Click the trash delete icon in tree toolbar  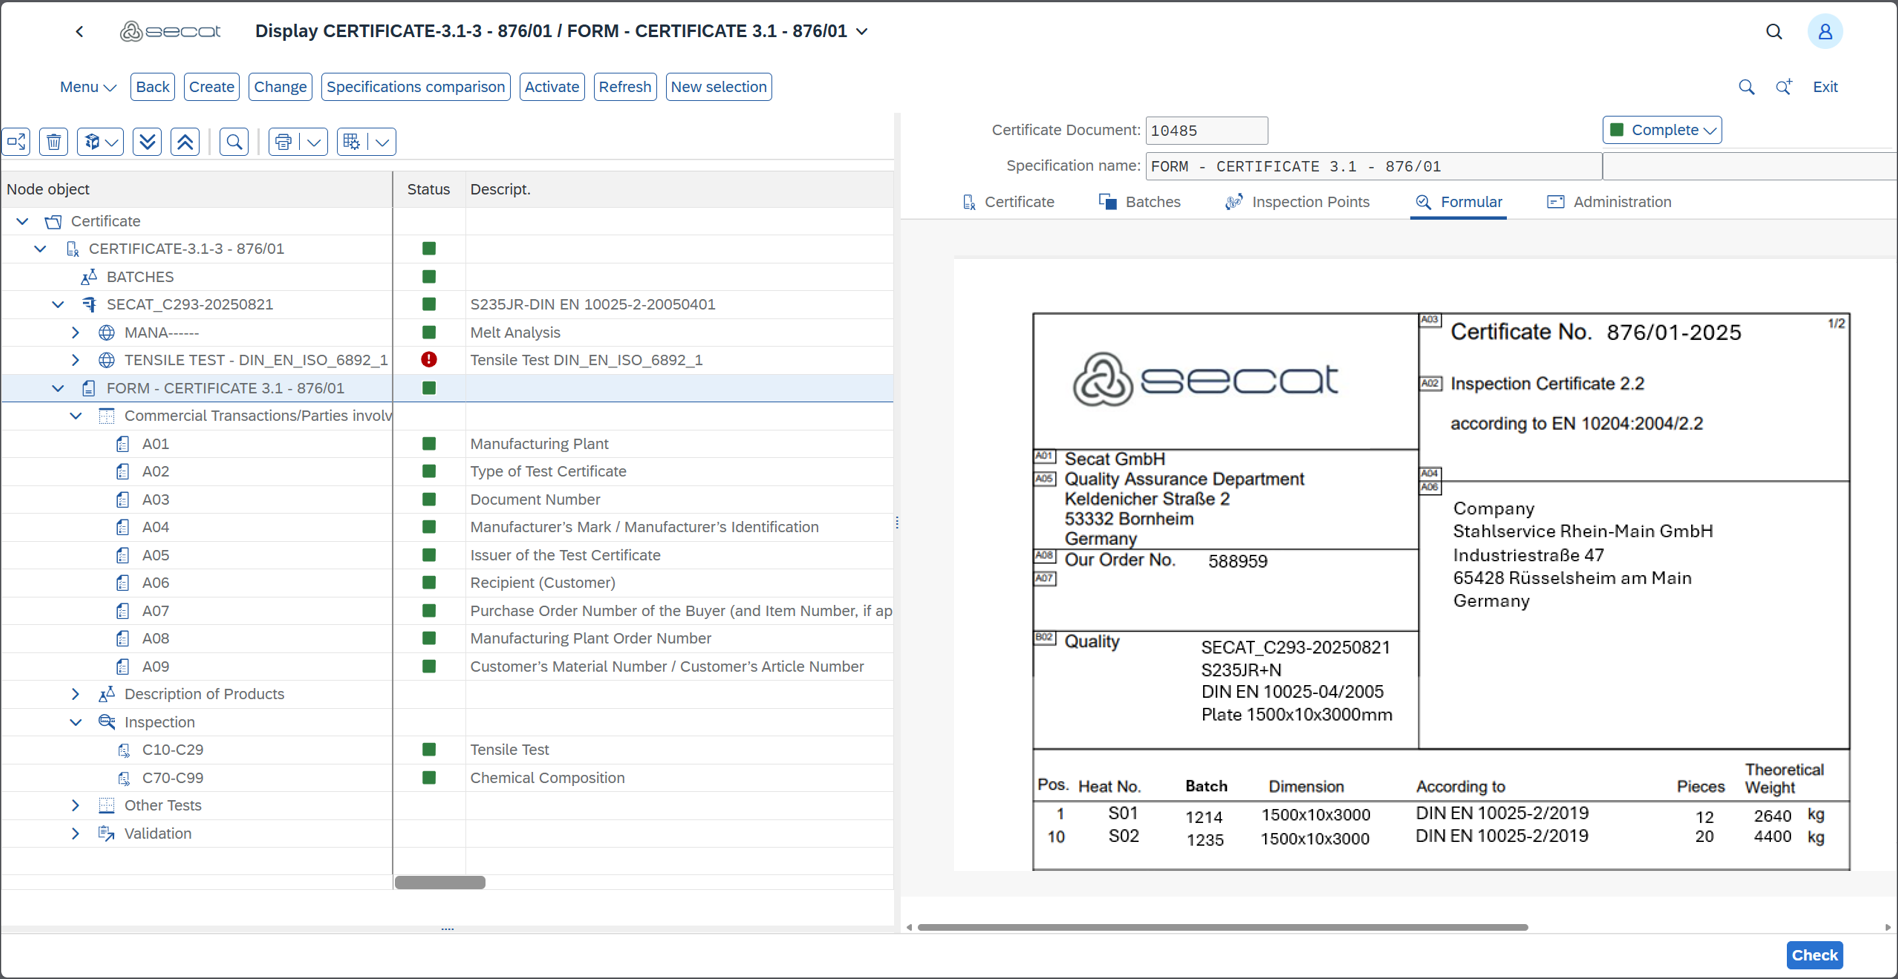(x=54, y=142)
